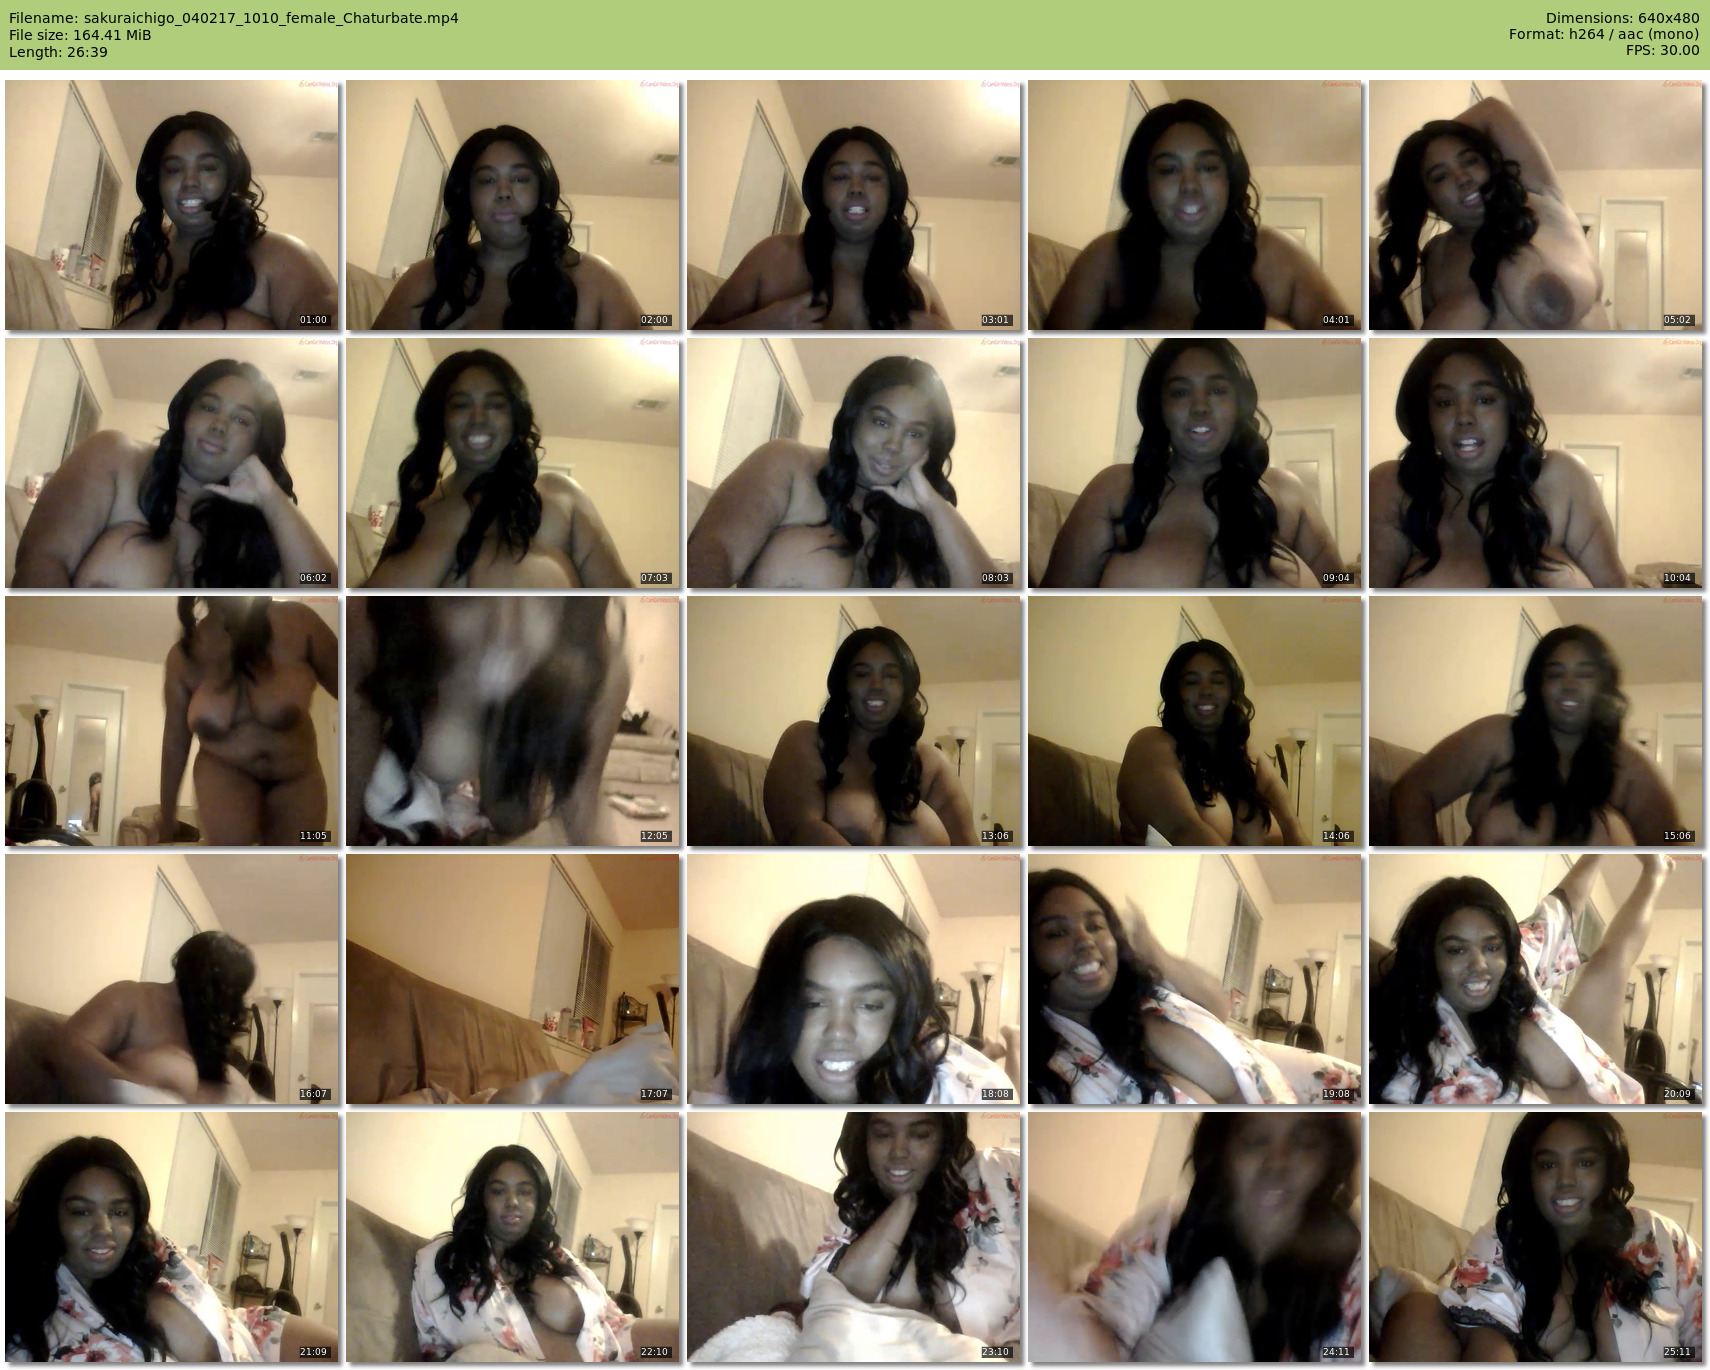Select the thumbnail stamped 02:00
Image resolution: width=1710 pixels, height=1370 pixels.
pos(513,205)
